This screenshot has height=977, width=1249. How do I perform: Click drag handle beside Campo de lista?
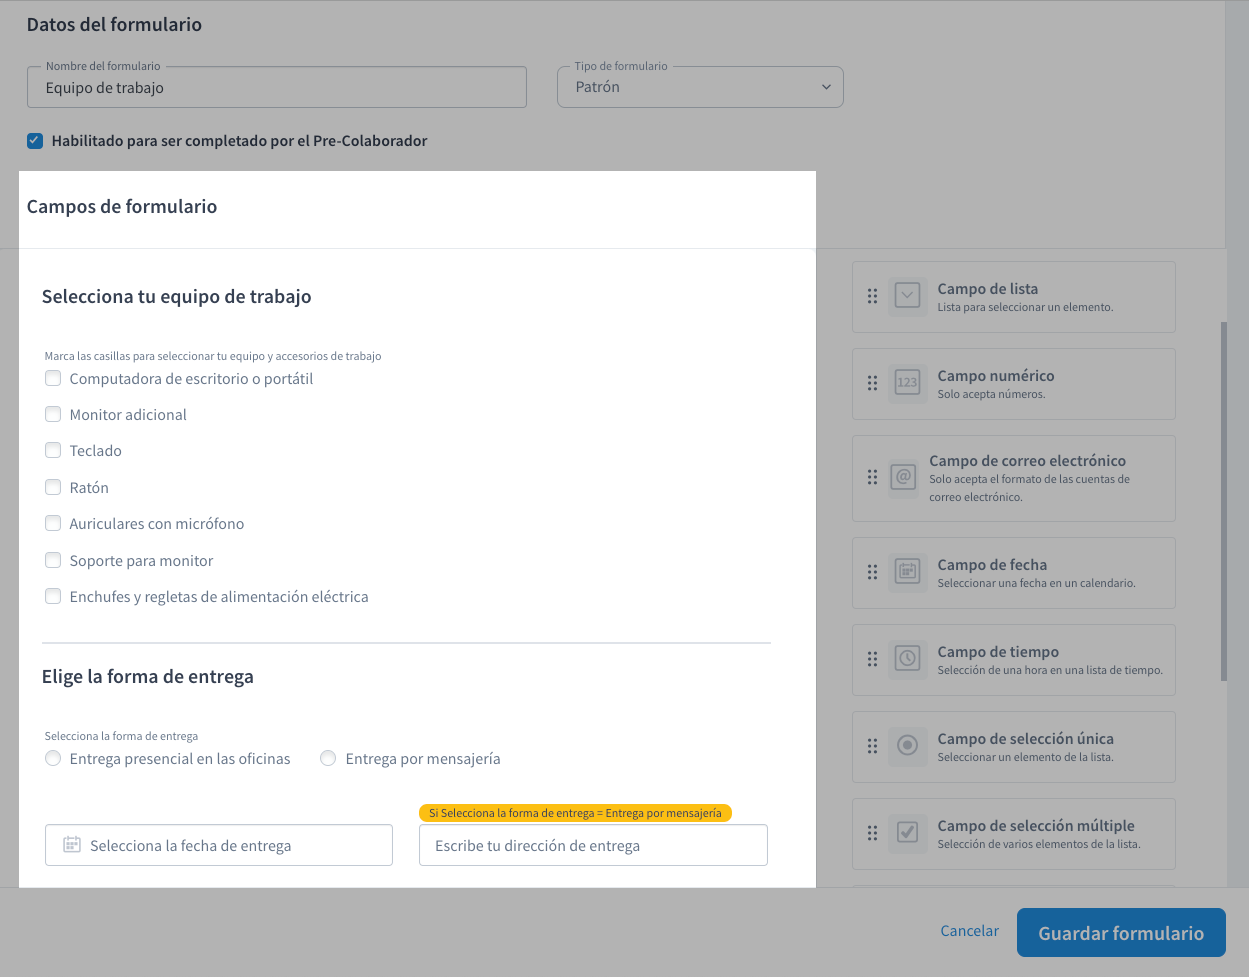click(872, 297)
